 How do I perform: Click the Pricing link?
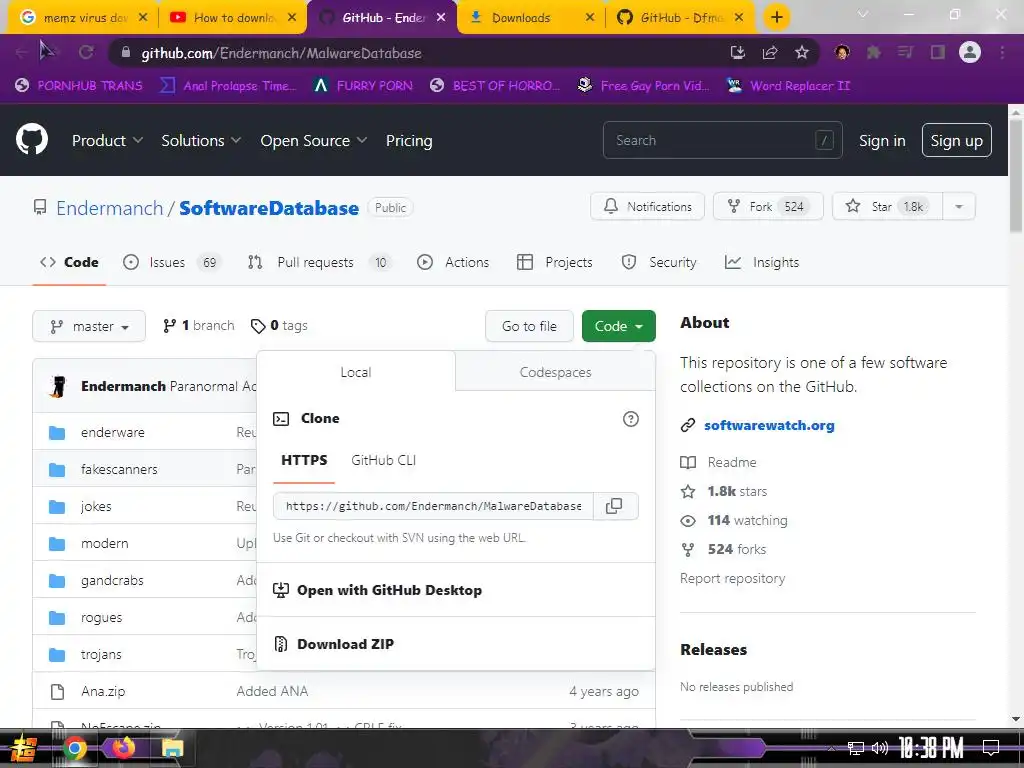point(409,140)
